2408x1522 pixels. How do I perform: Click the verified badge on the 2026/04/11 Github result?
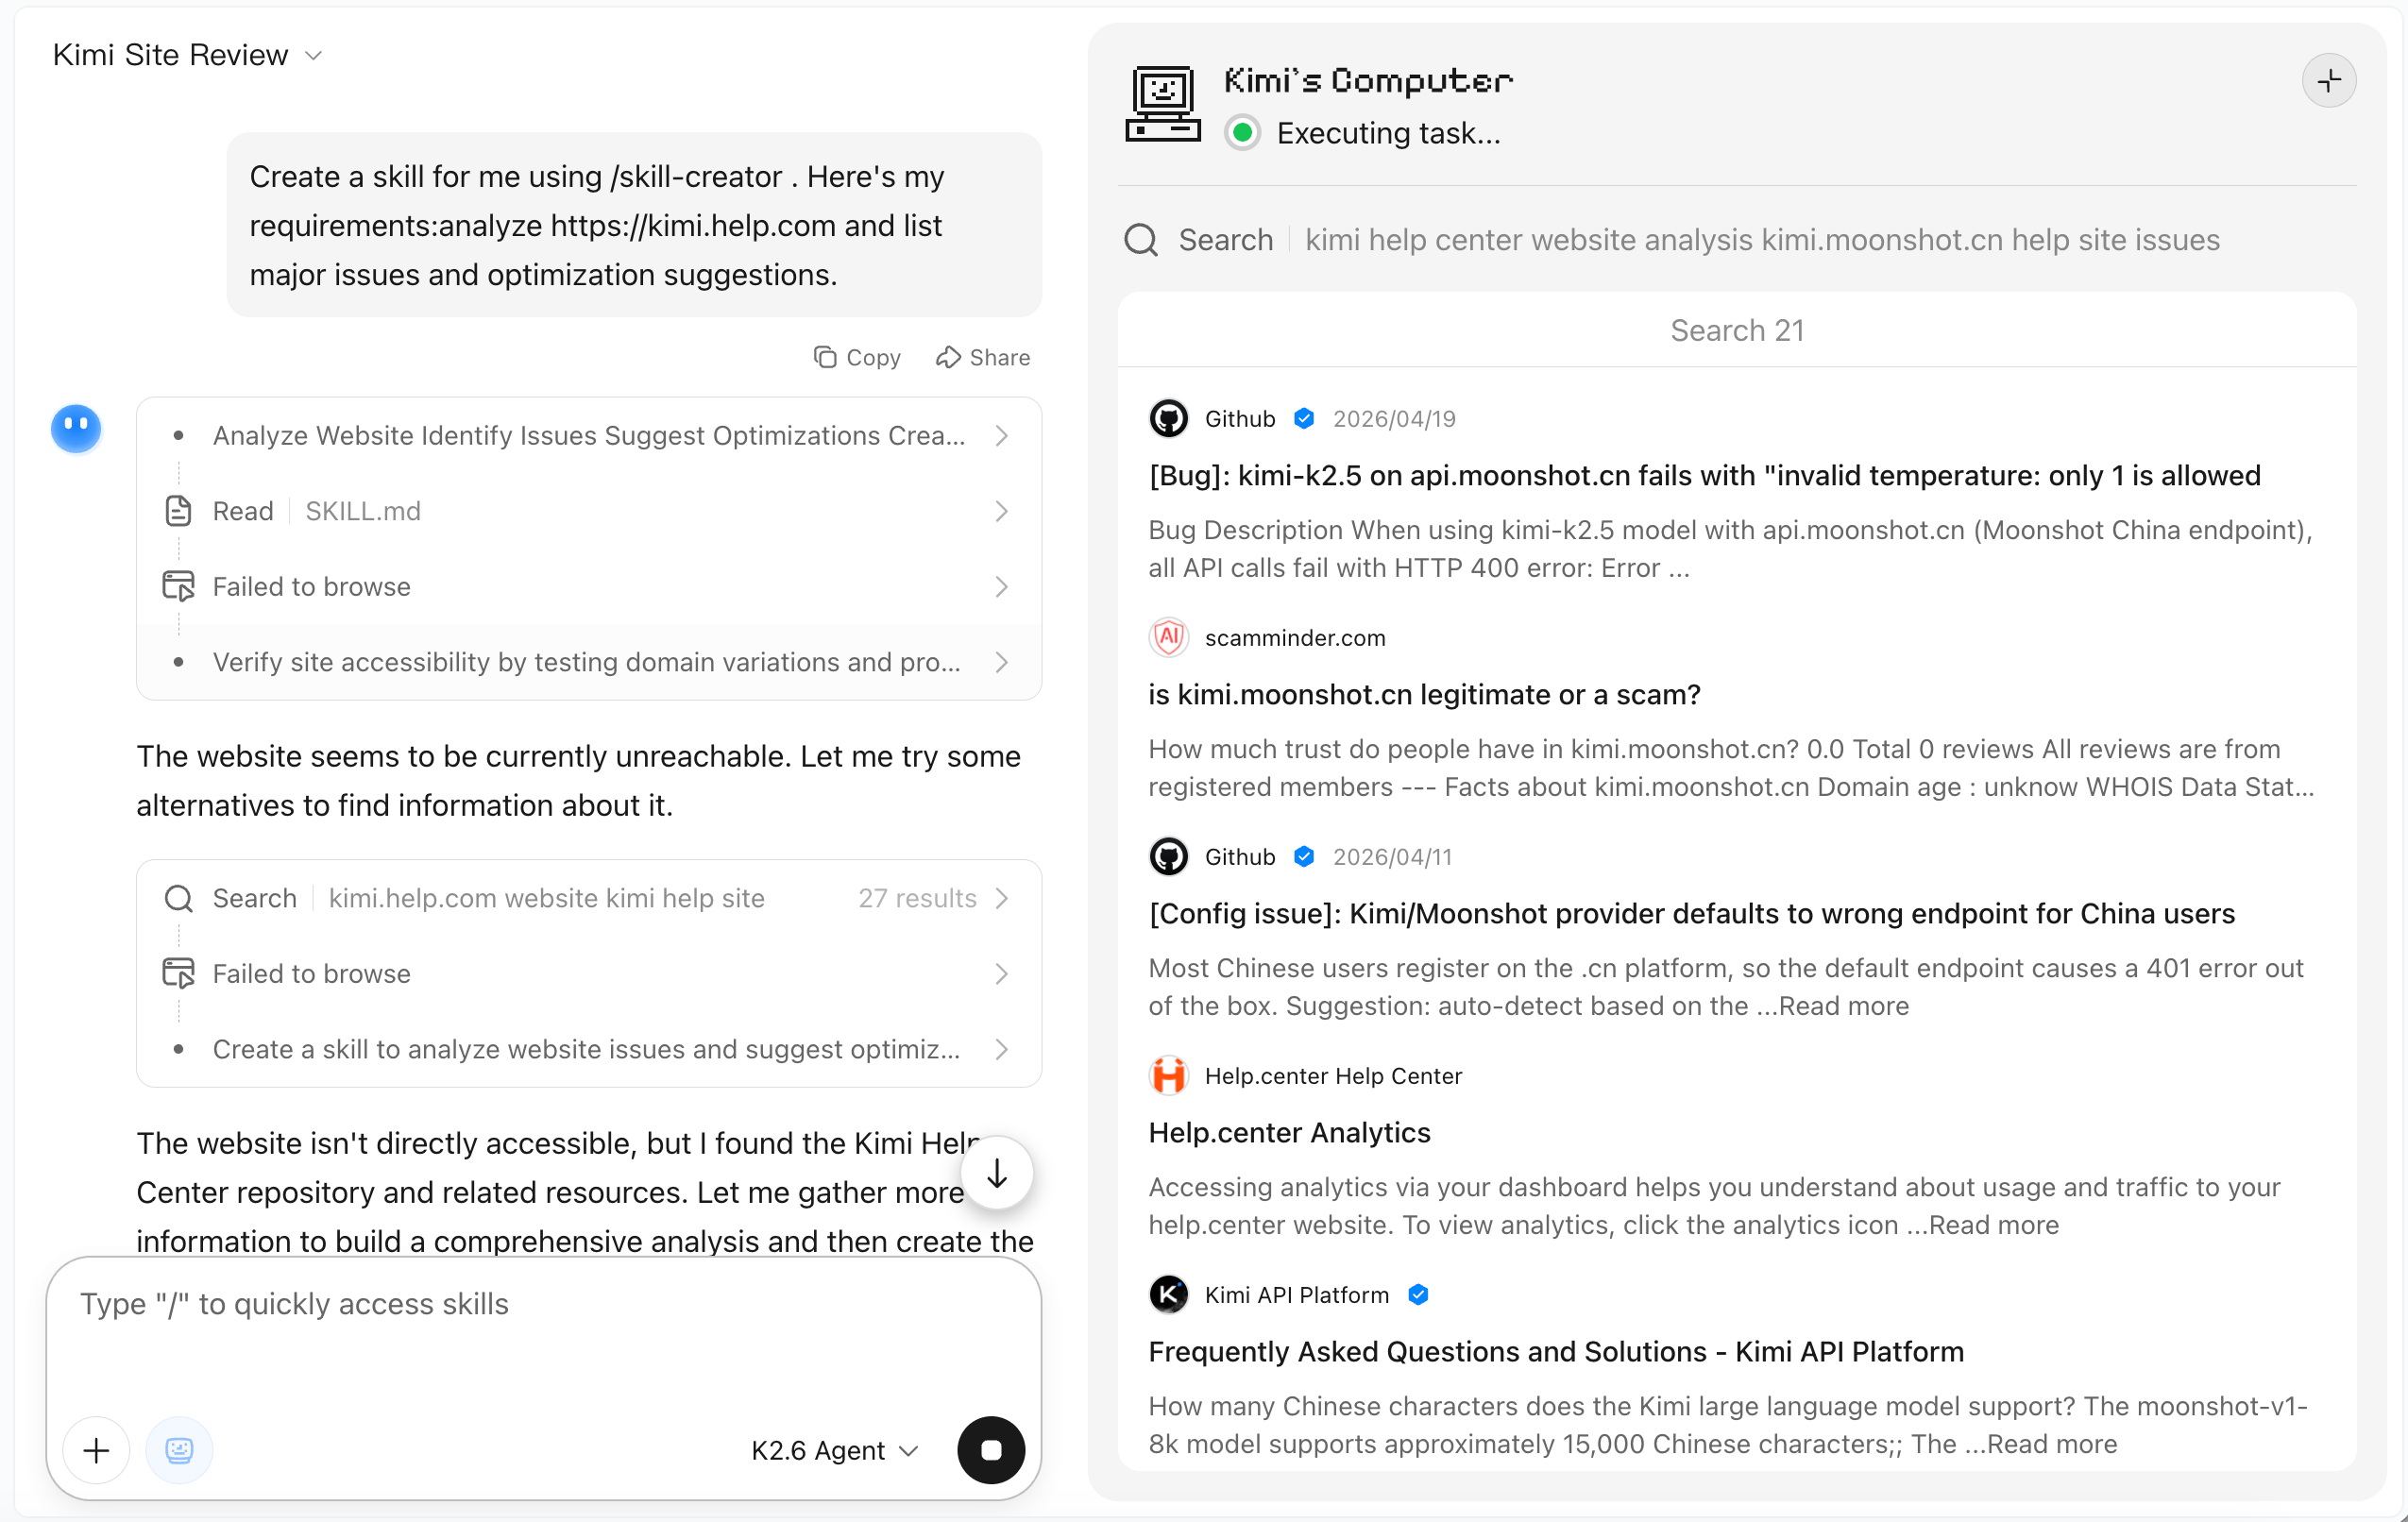tap(1304, 856)
